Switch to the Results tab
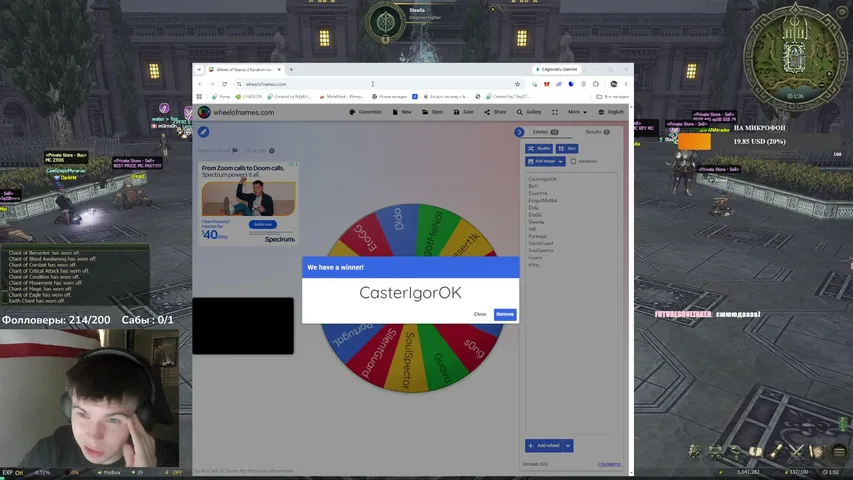 pos(597,132)
